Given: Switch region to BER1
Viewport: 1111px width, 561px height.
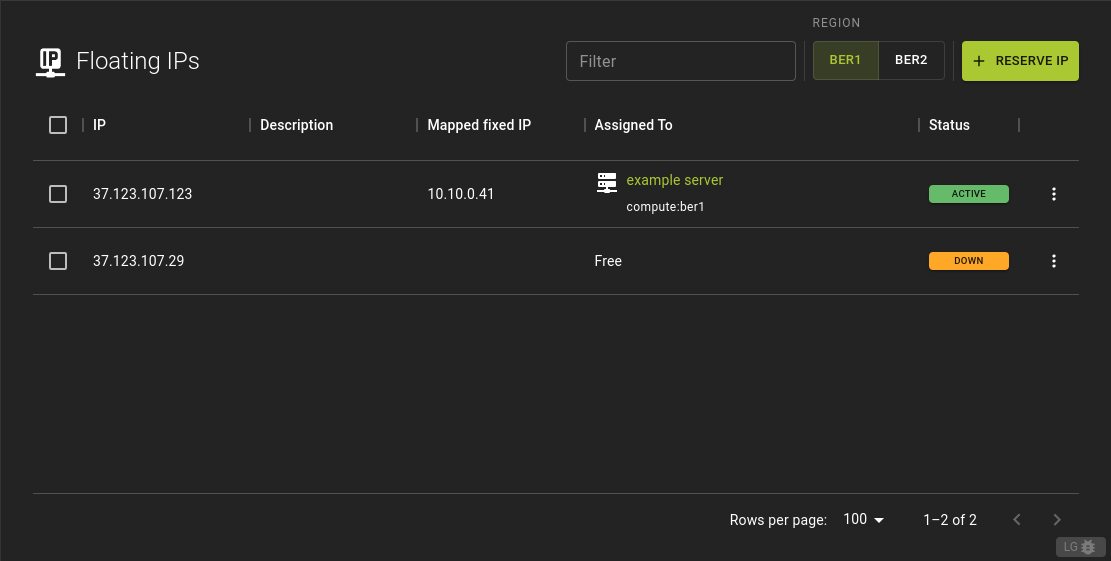Looking at the screenshot, I should pos(845,60).
